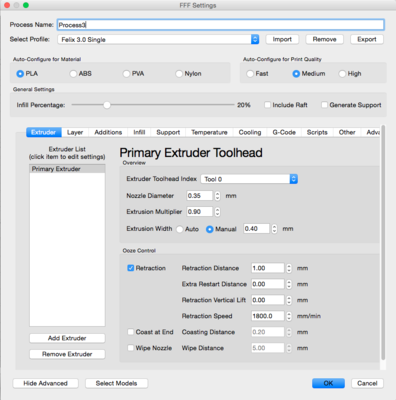Select the ABS material option
Screen dimensions: 396x400
[73, 74]
